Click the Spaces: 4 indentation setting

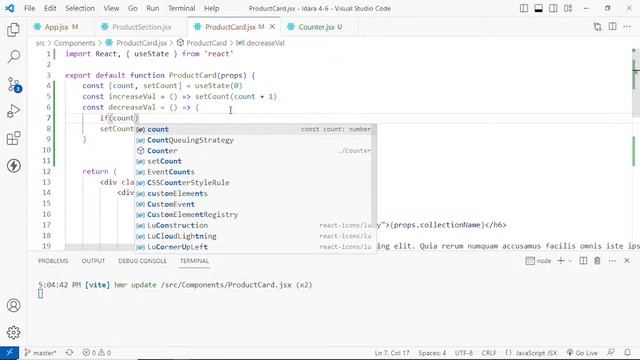(432, 353)
